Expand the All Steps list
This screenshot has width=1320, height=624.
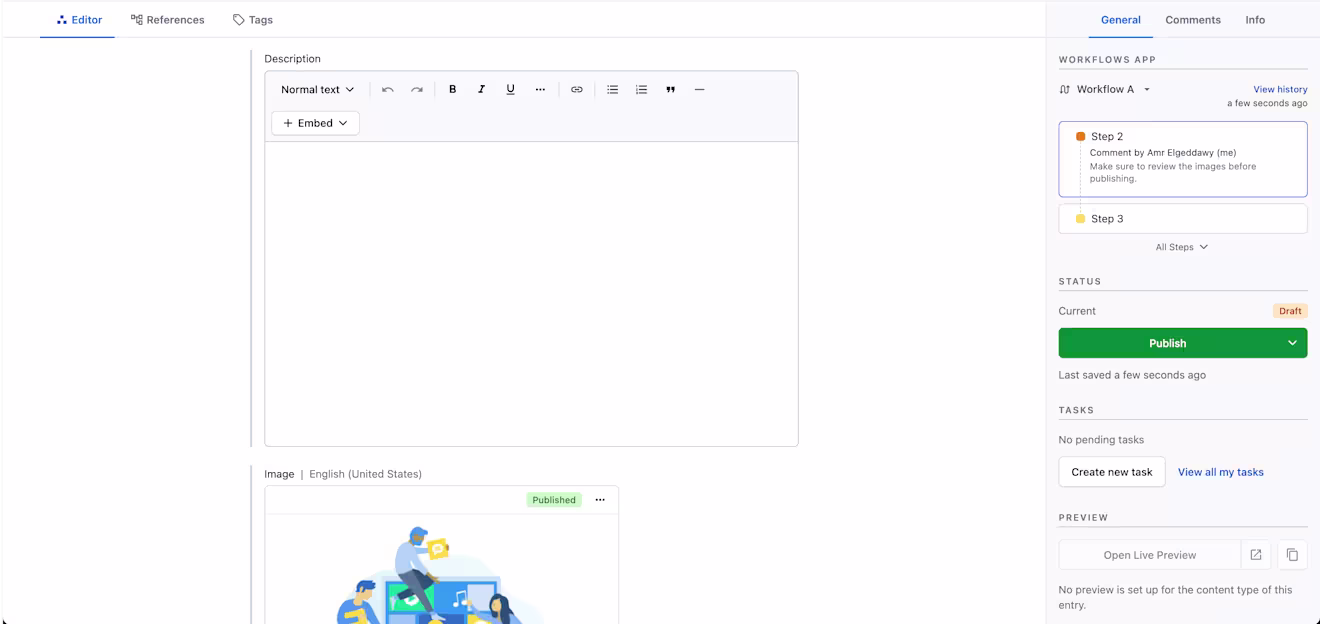(x=1182, y=247)
